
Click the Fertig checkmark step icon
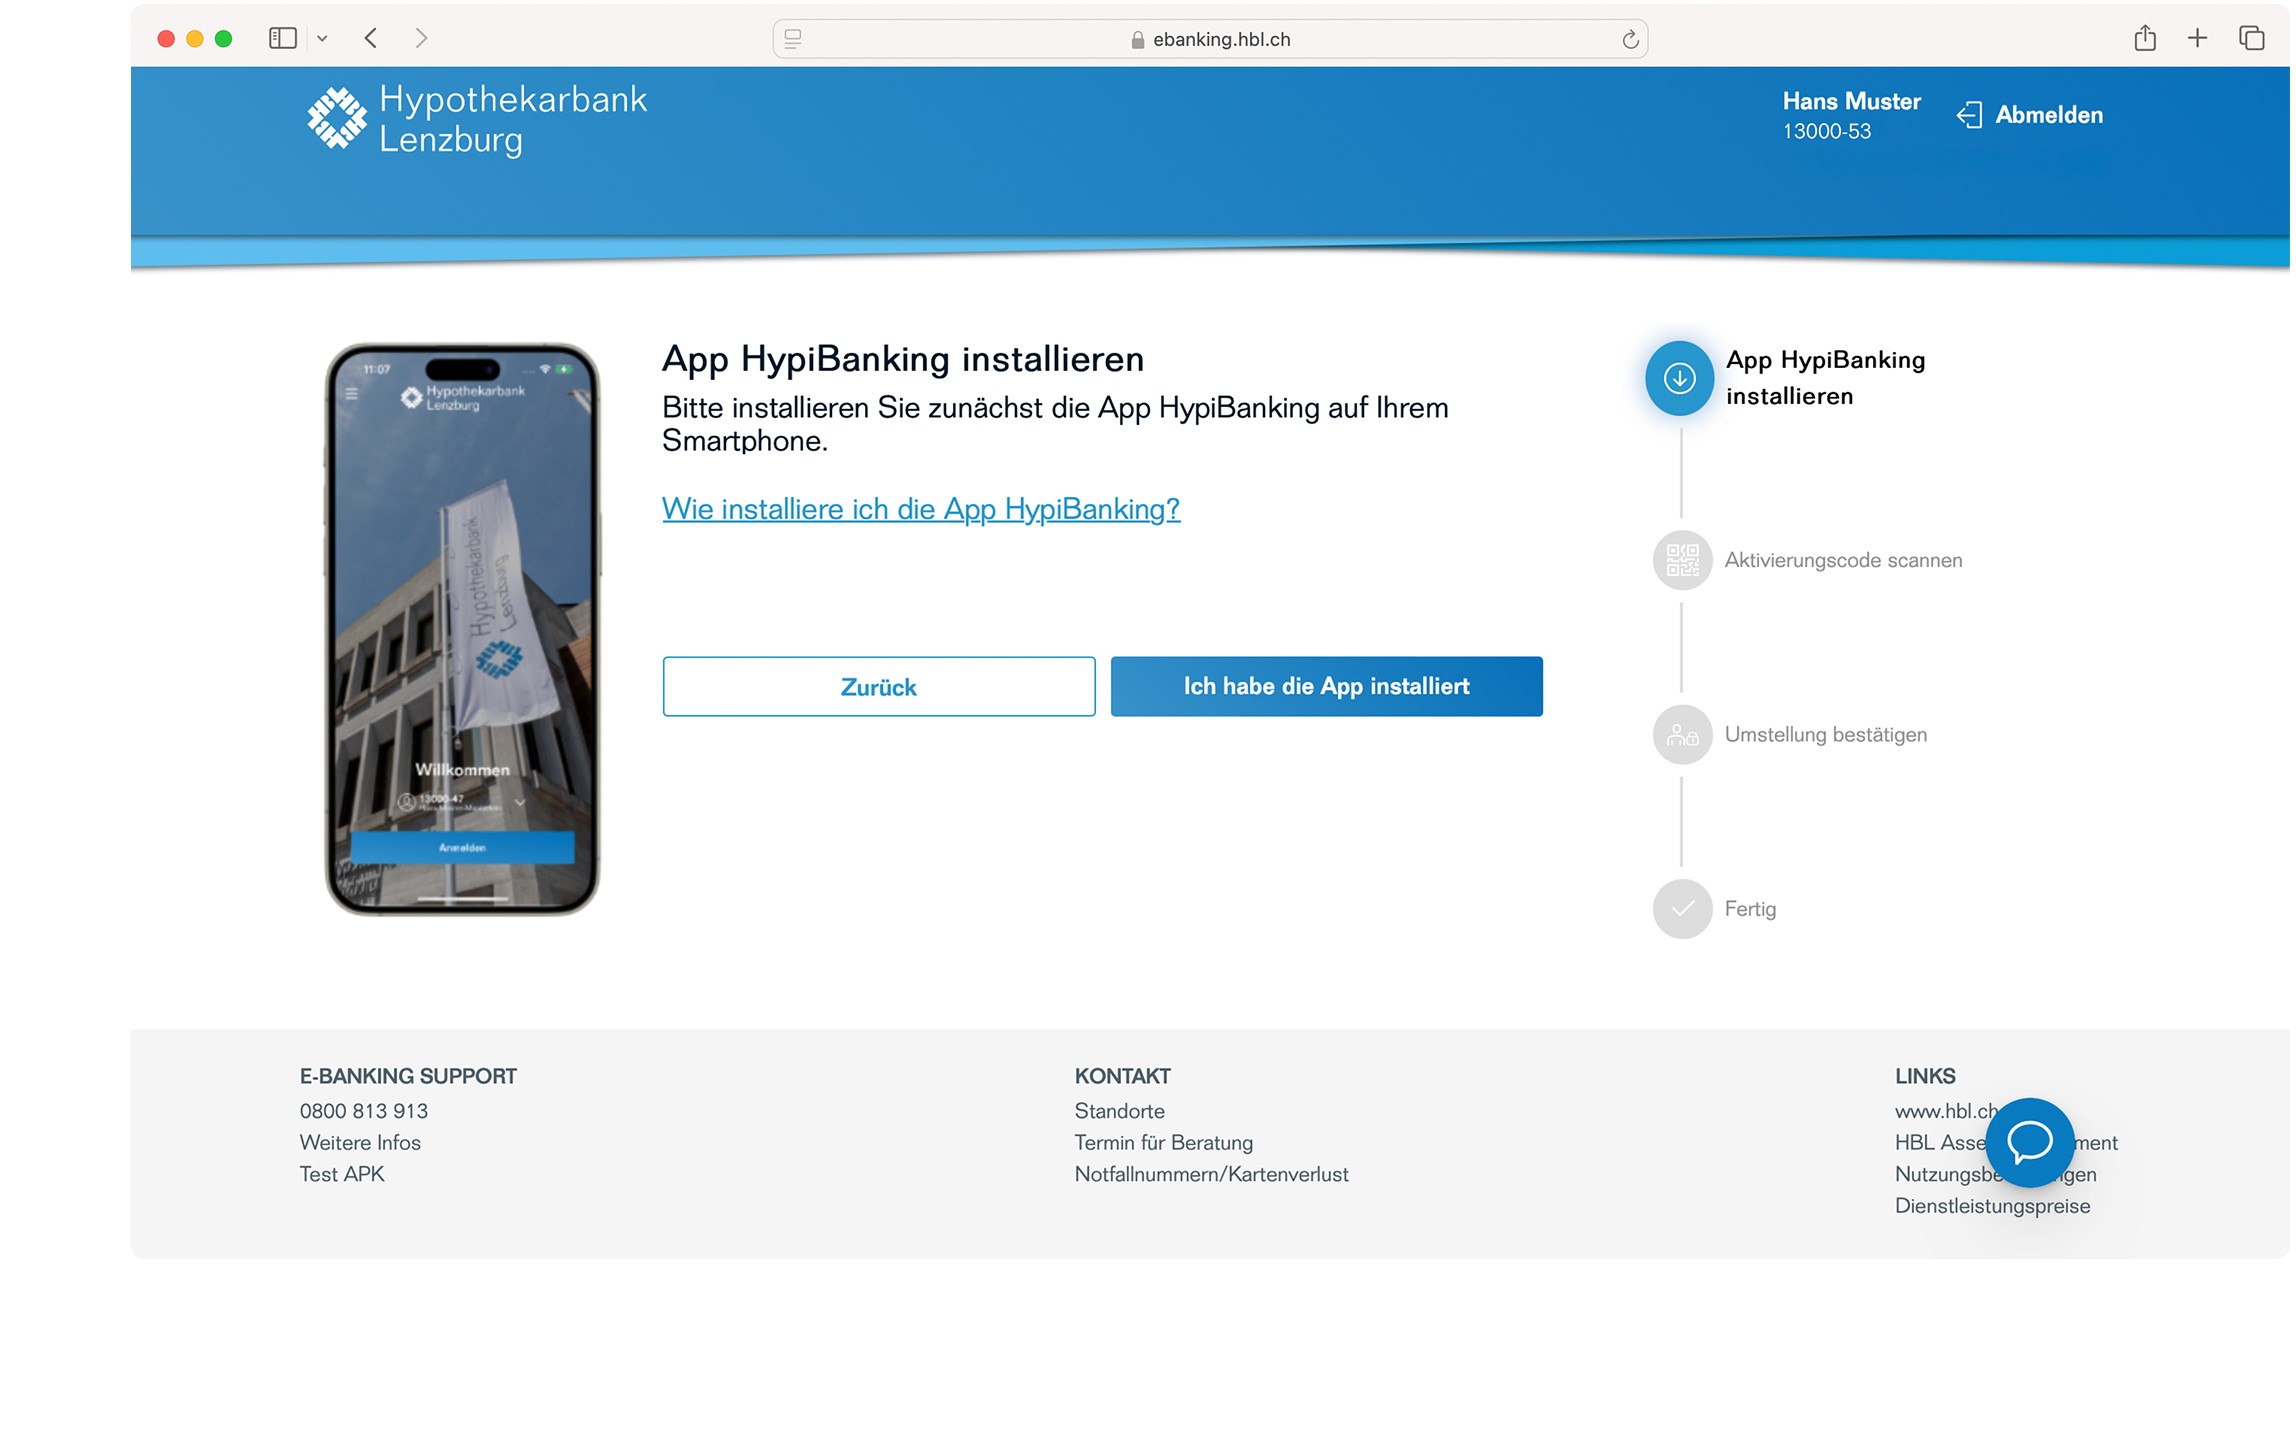[1684, 910]
